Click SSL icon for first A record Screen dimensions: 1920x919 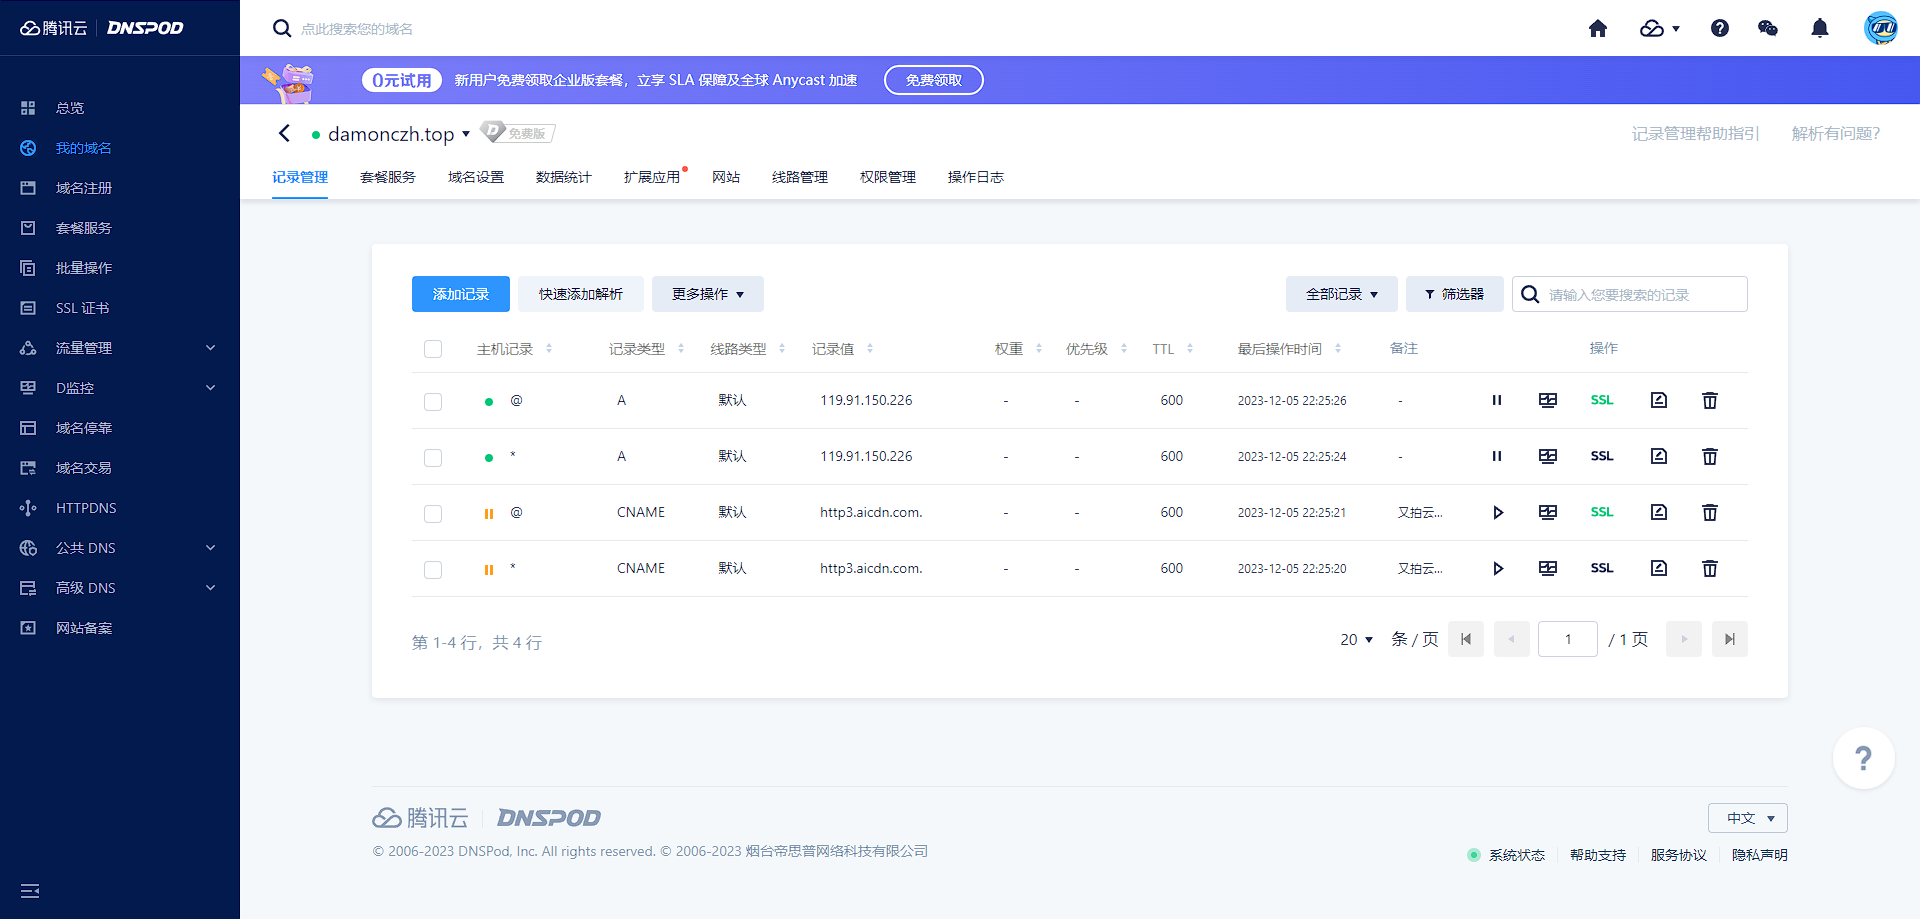coord(1602,401)
